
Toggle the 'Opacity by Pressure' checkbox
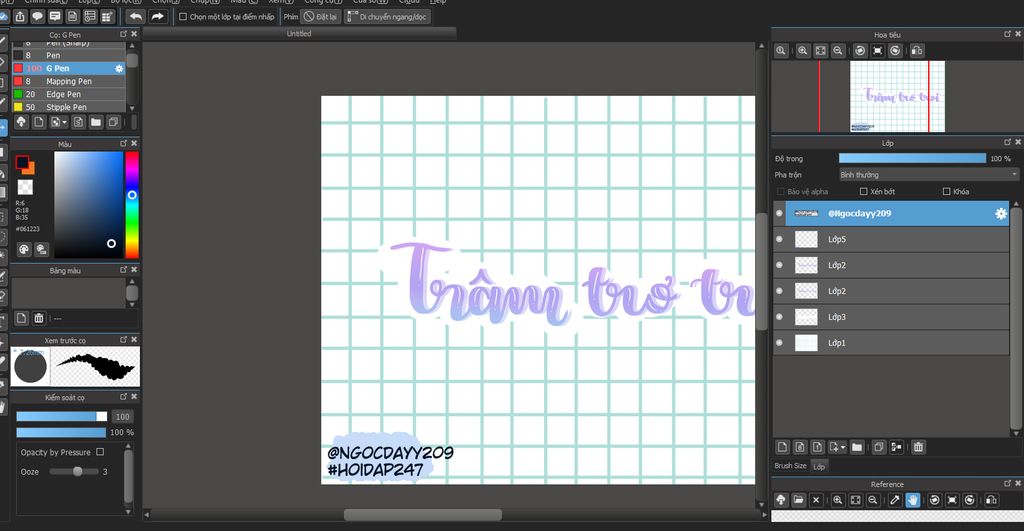point(100,451)
